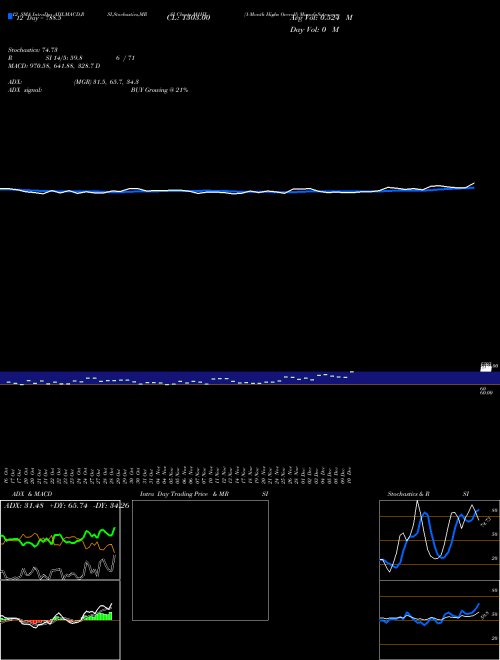Select the '(MGR) 31.5, 65.7, 34.3' ADX values
The width and height of the screenshot is (500, 660).
tap(106, 82)
